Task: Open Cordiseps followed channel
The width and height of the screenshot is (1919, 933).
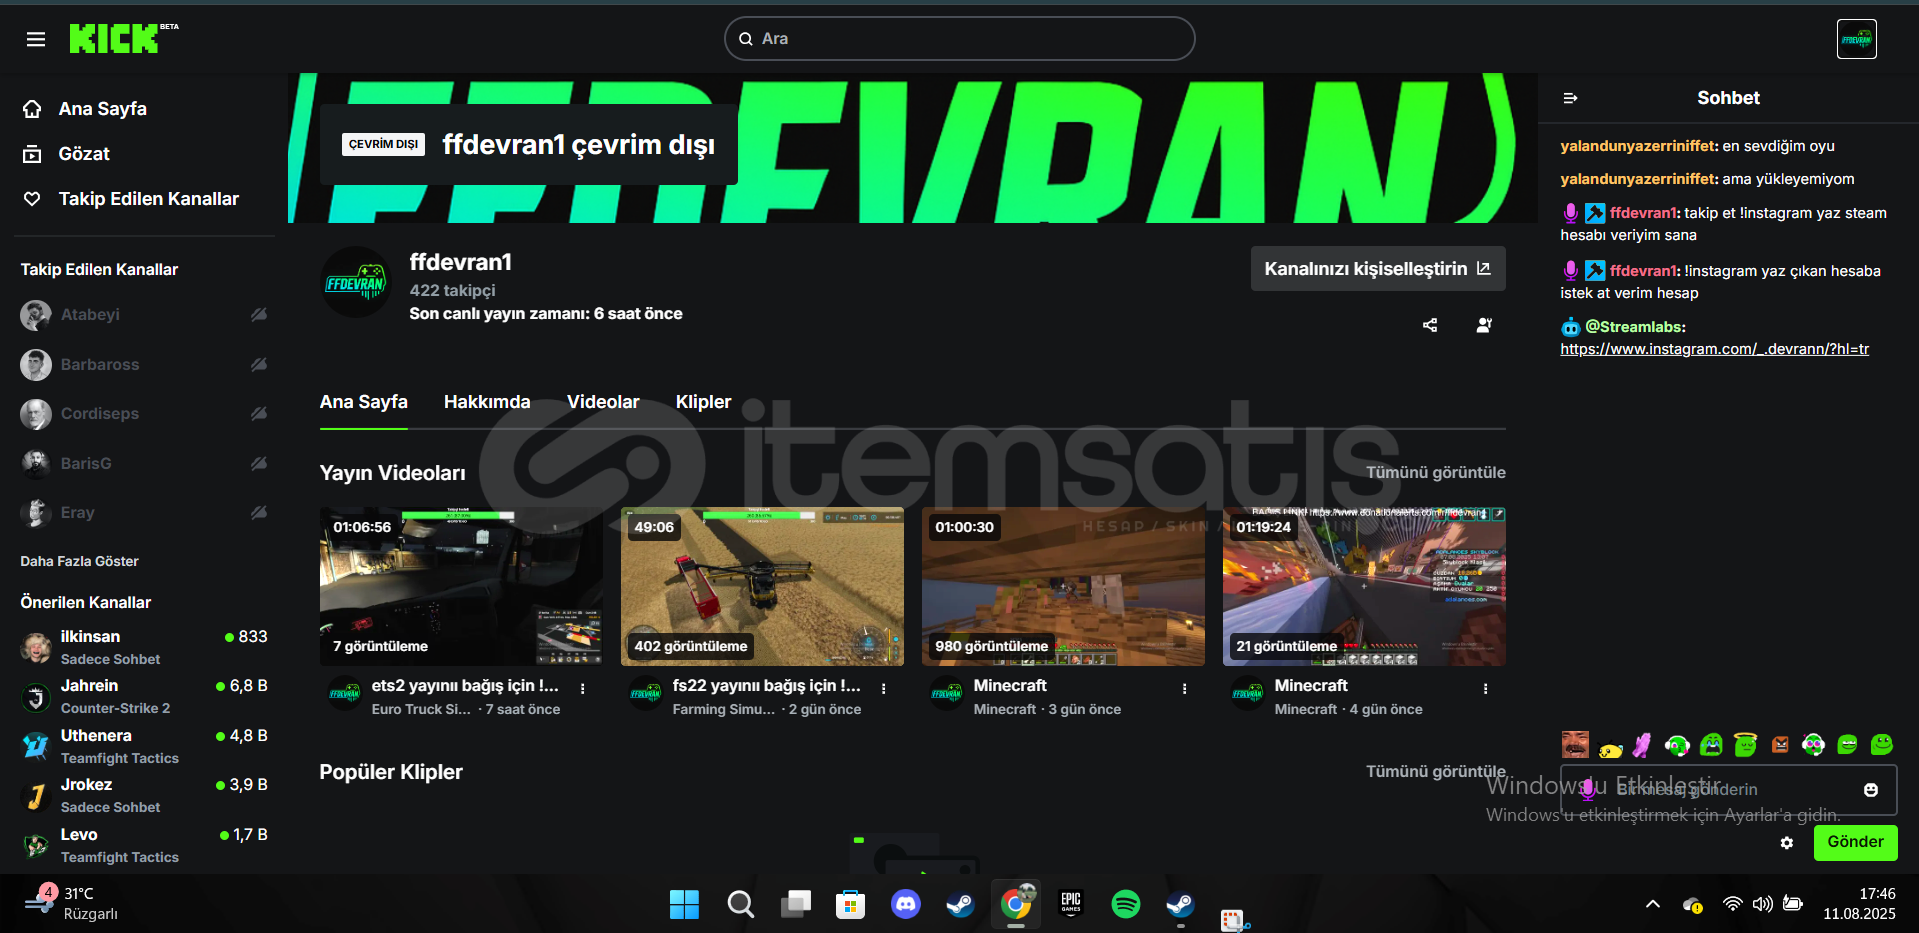Action: (x=100, y=414)
